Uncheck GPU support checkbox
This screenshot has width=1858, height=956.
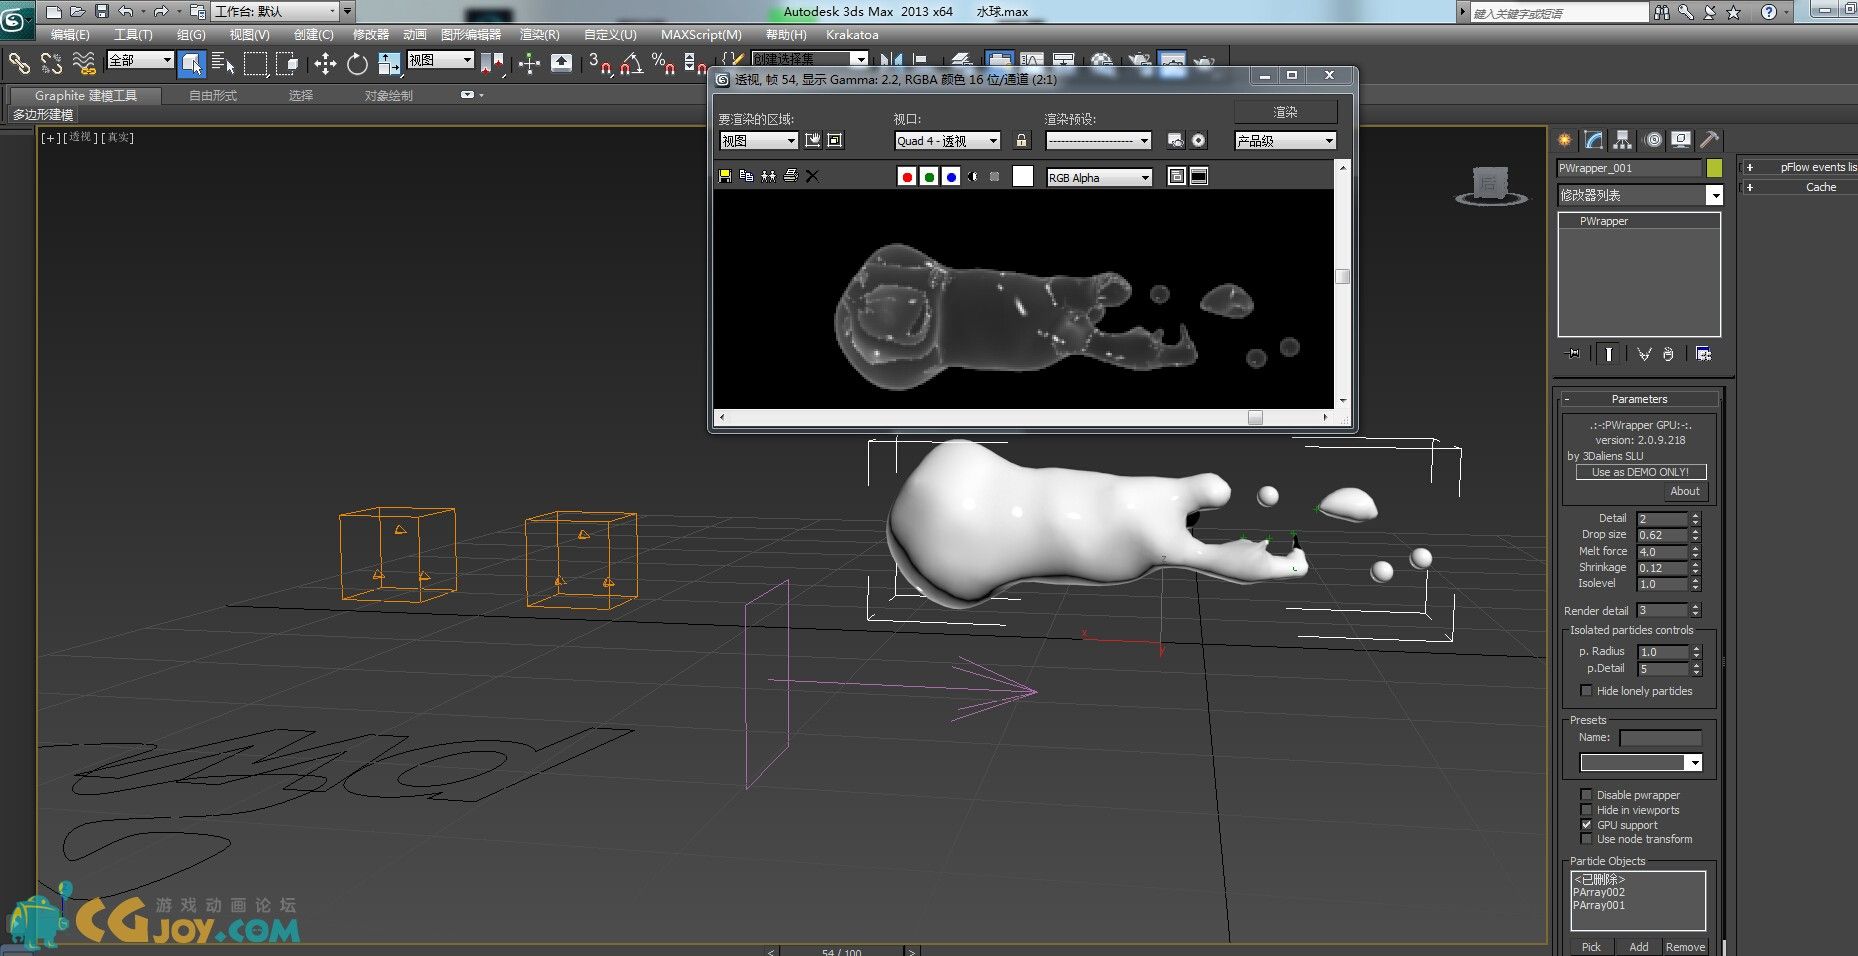click(1586, 825)
